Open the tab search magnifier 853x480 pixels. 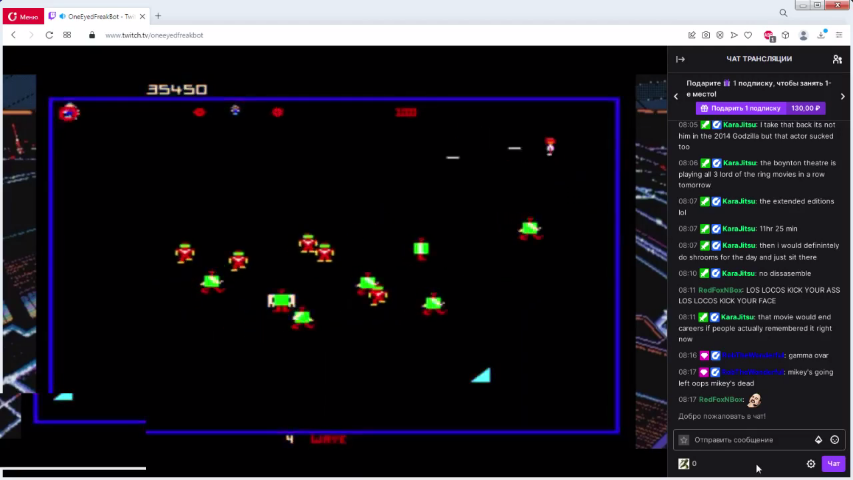click(x=783, y=13)
